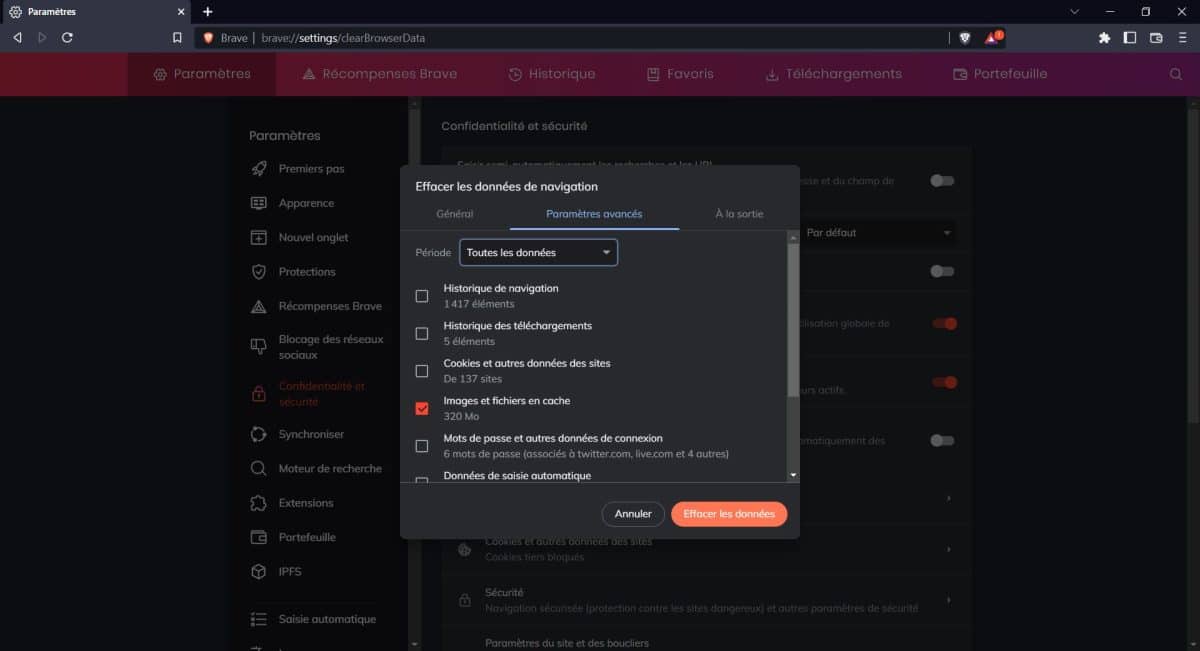Open the Brave Wallet toolbar icon
Image resolution: width=1200 pixels, height=651 pixels.
tap(1156, 38)
